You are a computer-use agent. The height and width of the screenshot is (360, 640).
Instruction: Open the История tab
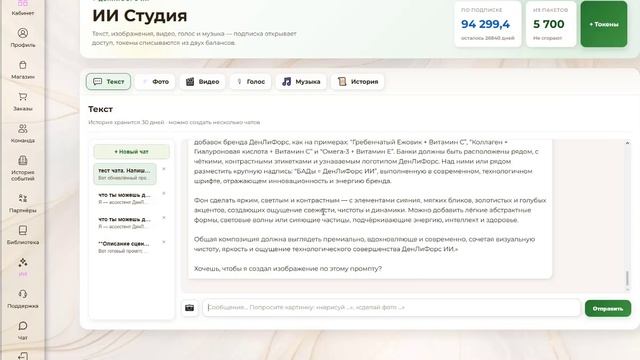pyautogui.click(x=358, y=82)
